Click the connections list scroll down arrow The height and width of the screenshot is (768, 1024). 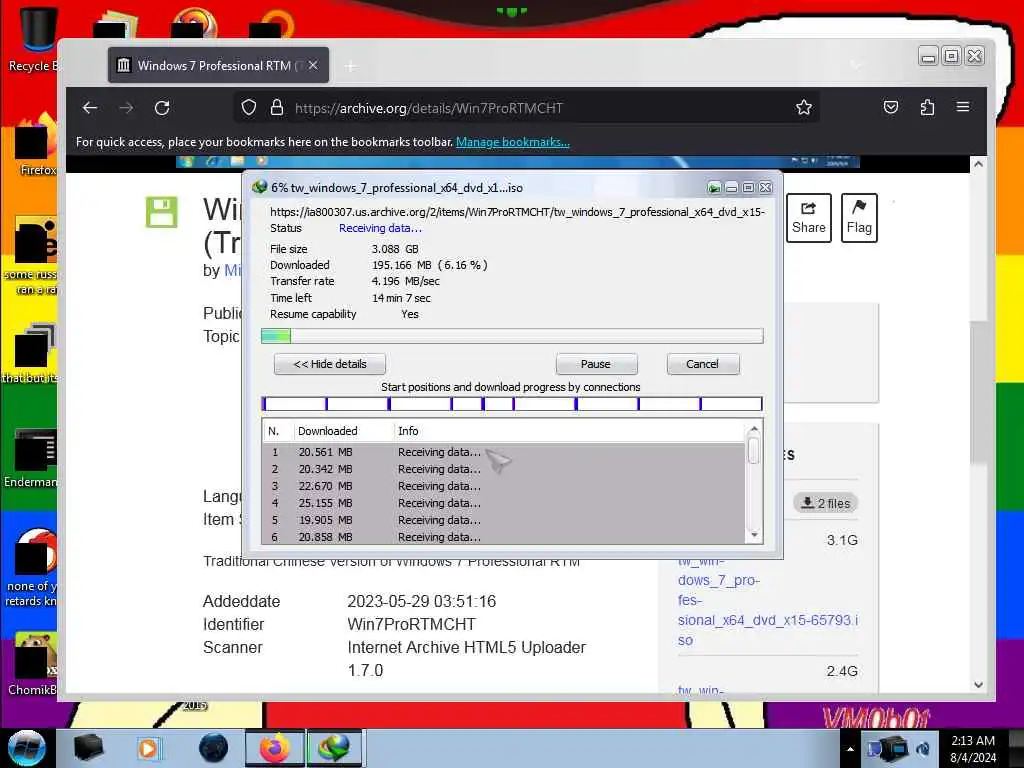pos(754,536)
